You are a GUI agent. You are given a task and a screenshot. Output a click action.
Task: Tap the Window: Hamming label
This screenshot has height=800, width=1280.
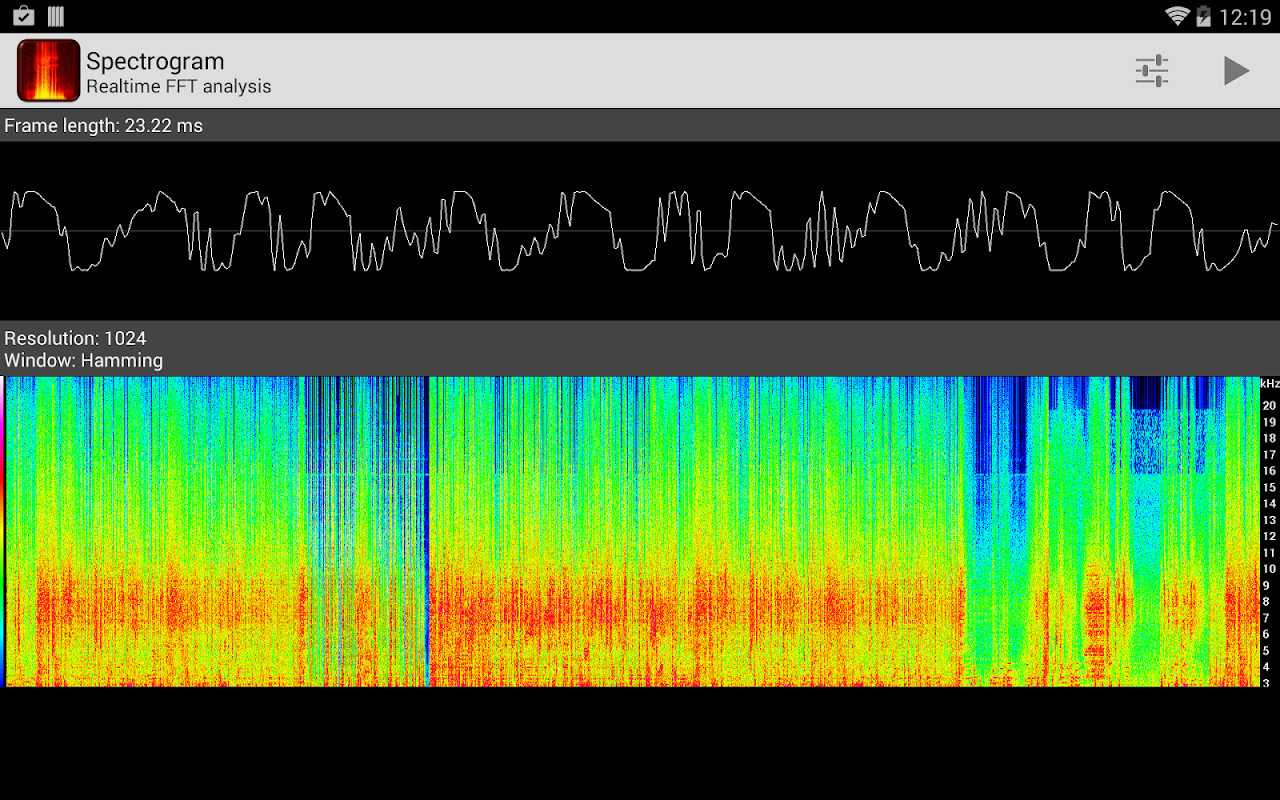tap(83, 360)
